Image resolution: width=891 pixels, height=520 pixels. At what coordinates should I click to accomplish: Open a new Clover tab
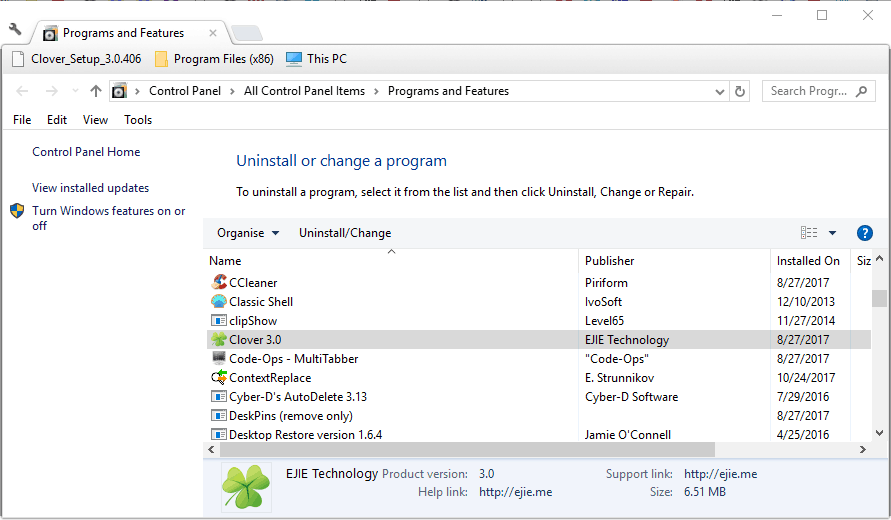[247, 33]
